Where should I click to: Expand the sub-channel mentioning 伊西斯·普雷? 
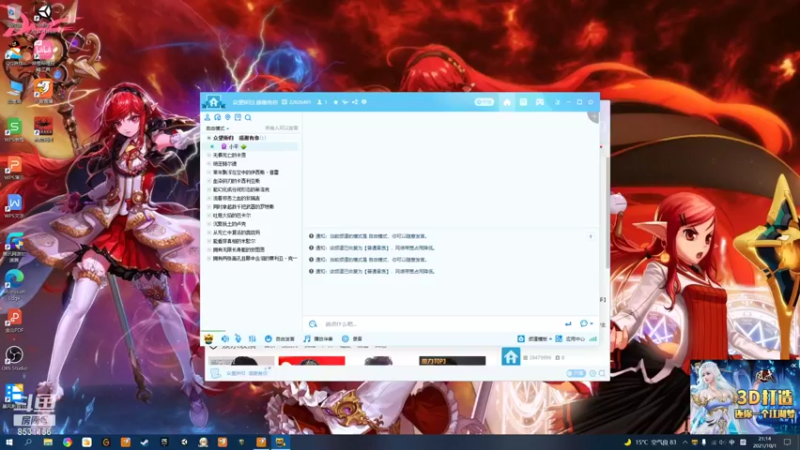(x=209, y=172)
